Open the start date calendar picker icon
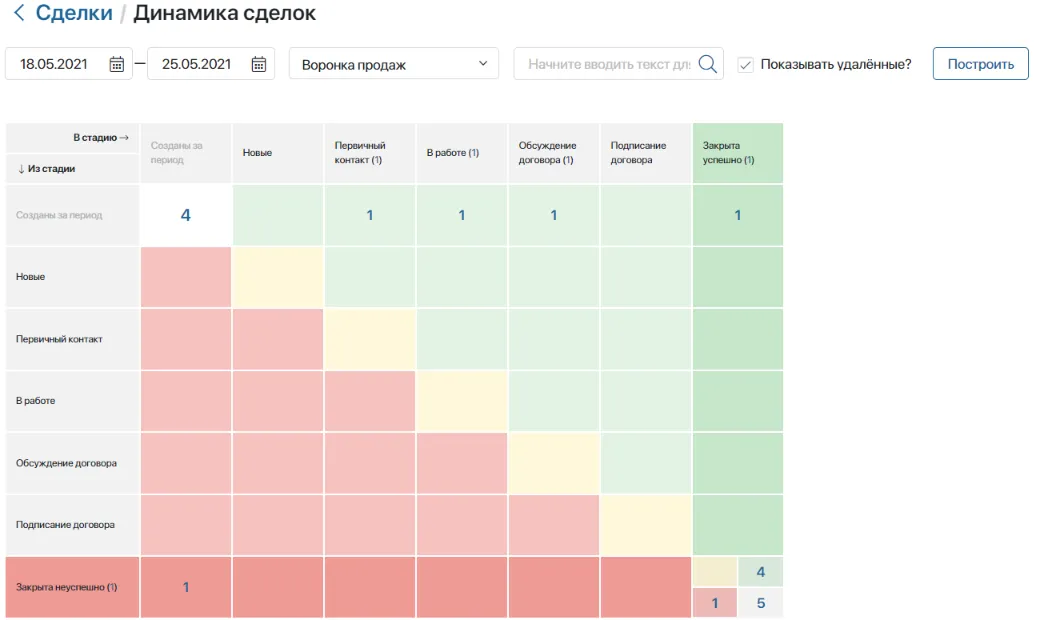Viewport: 1041px width, 620px height. (x=115, y=63)
